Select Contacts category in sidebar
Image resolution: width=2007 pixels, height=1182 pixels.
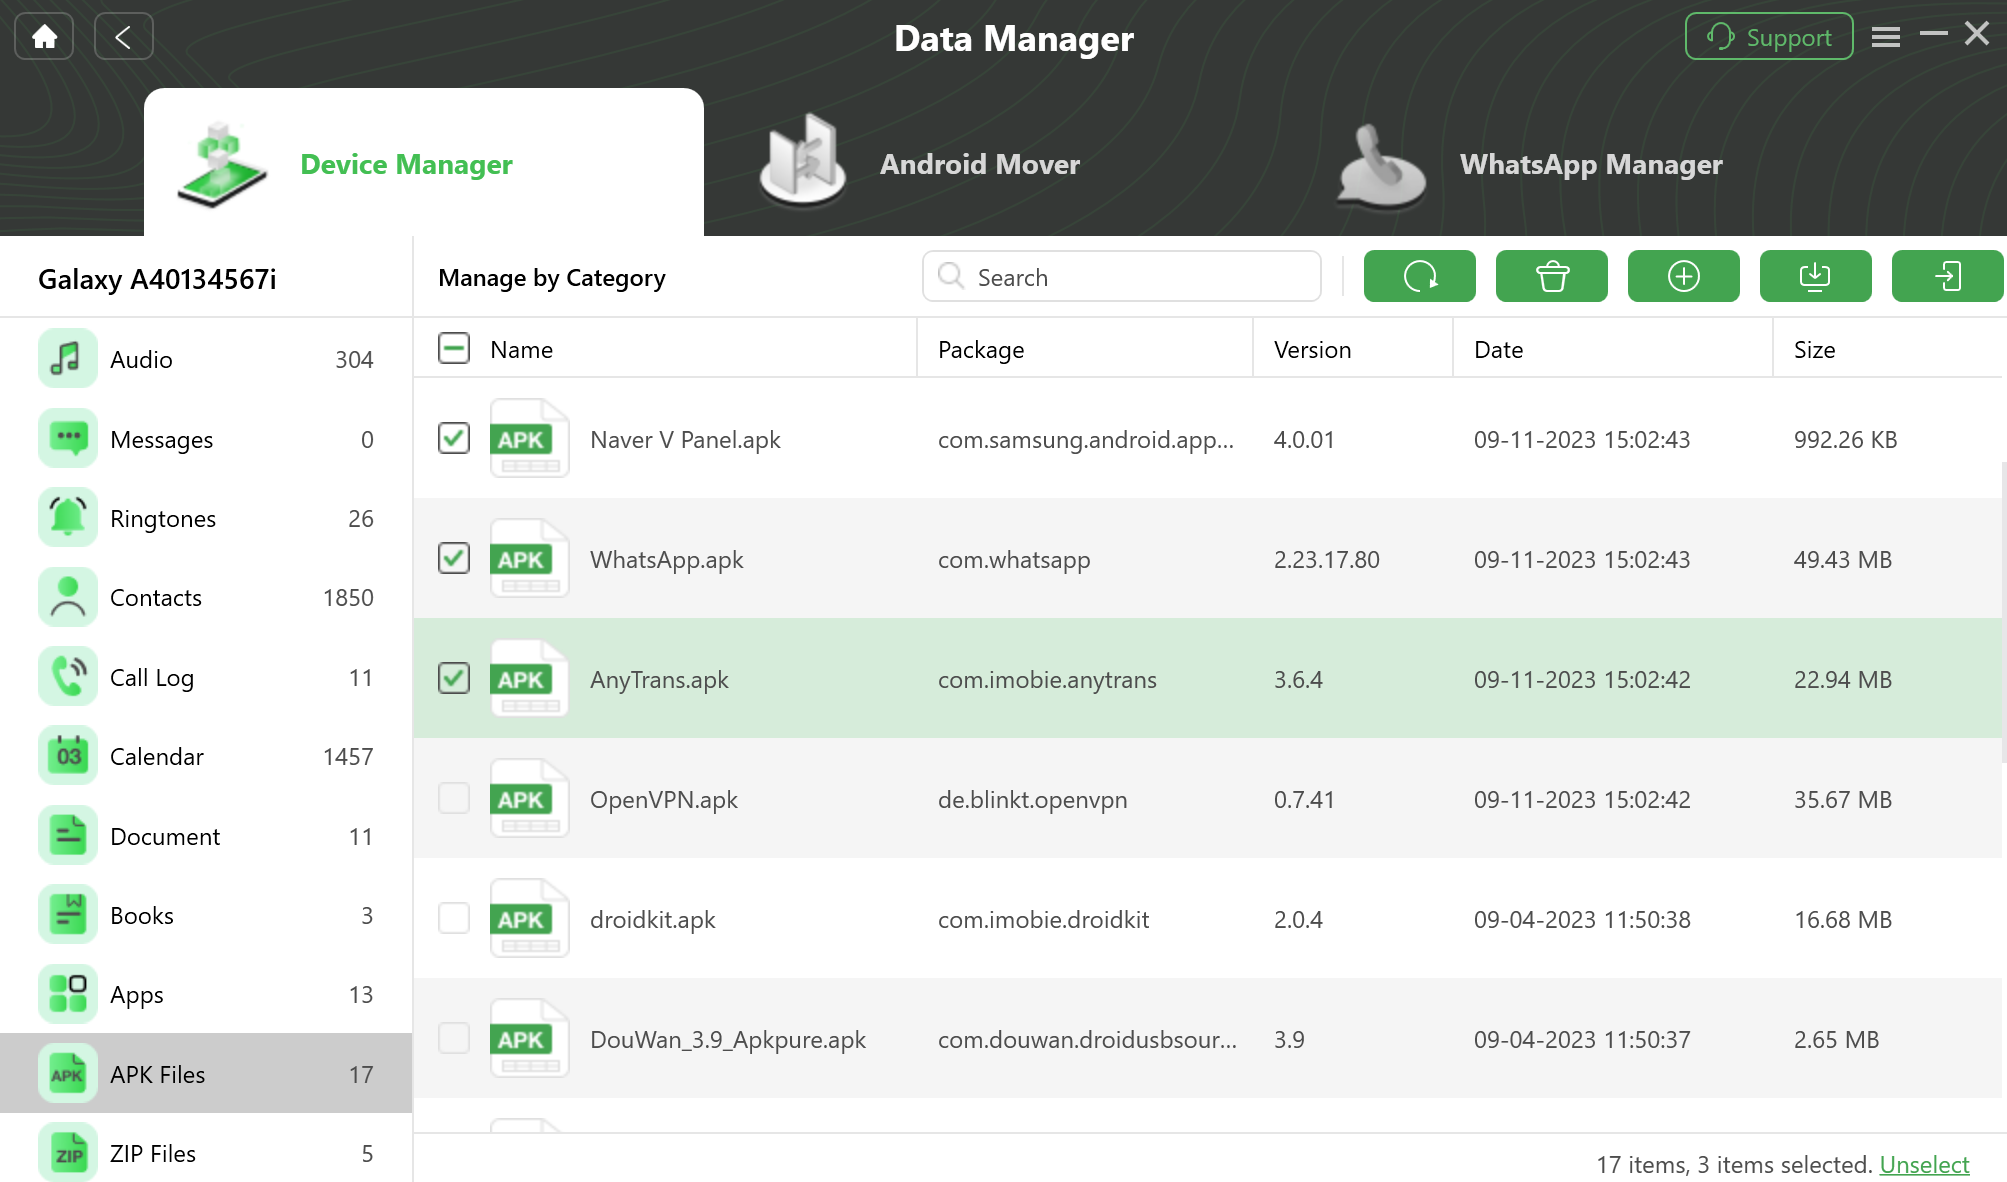tap(205, 595)
